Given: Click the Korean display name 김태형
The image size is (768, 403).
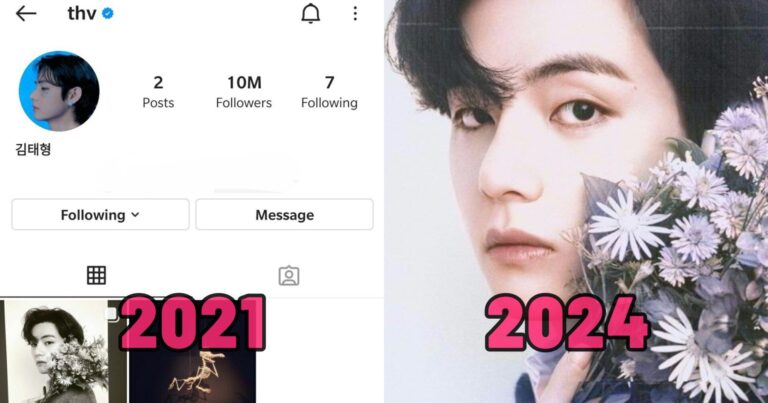Looking at the screenshot, I should [33, 149].
